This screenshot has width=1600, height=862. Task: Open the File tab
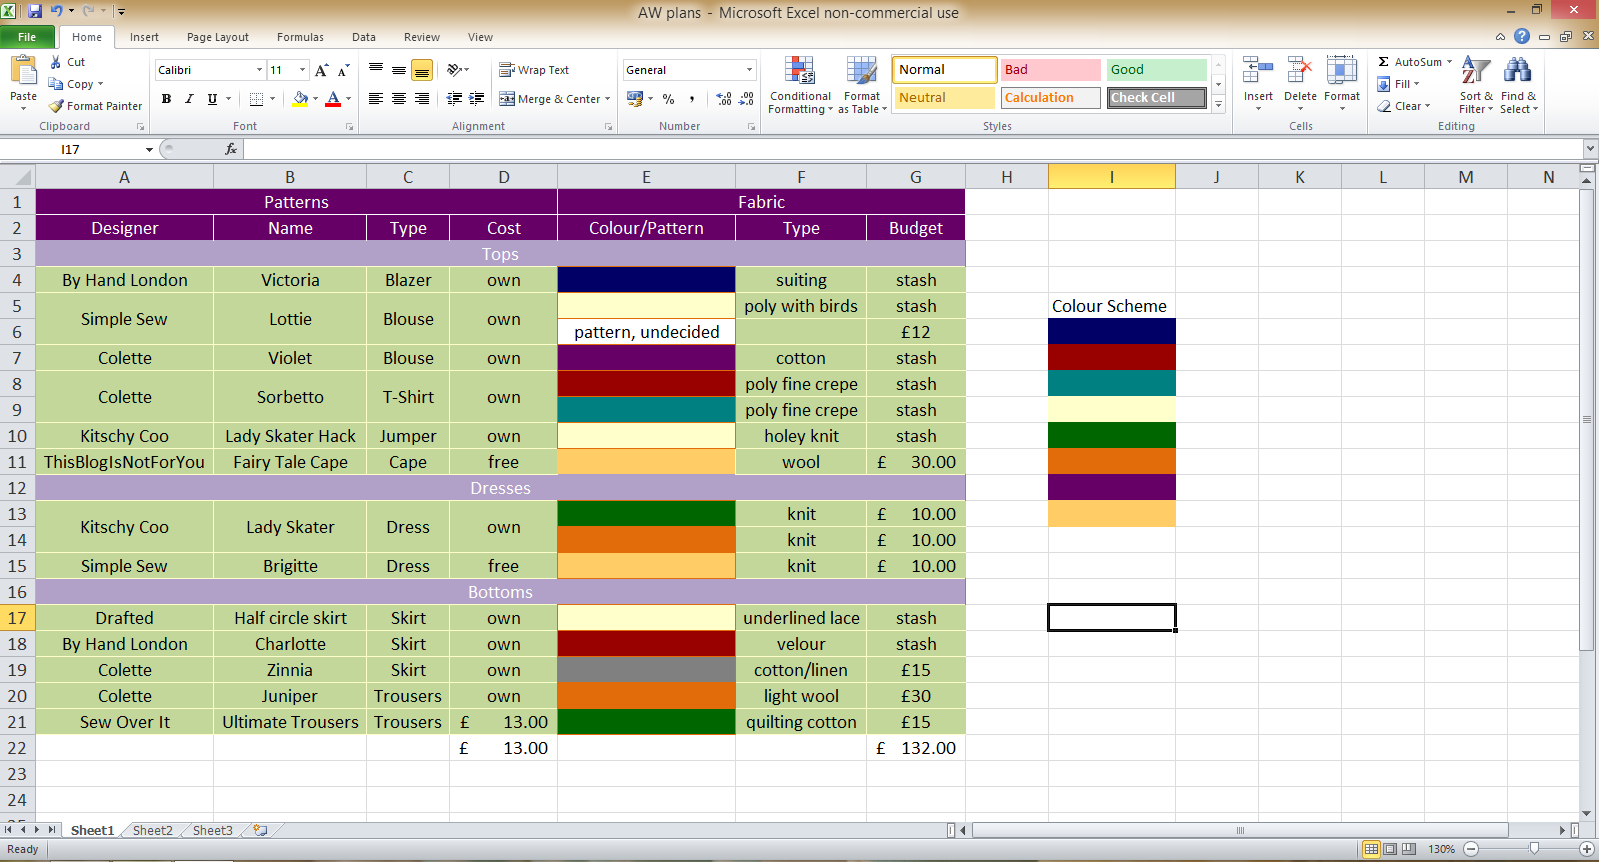coord(27,37)
